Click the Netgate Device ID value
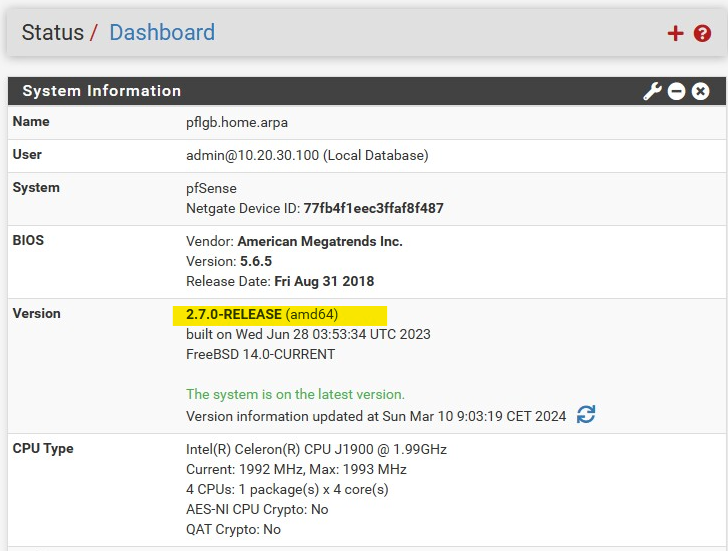Image resolution: width=728 pixels, height=551 pixels. coord(373,208)
